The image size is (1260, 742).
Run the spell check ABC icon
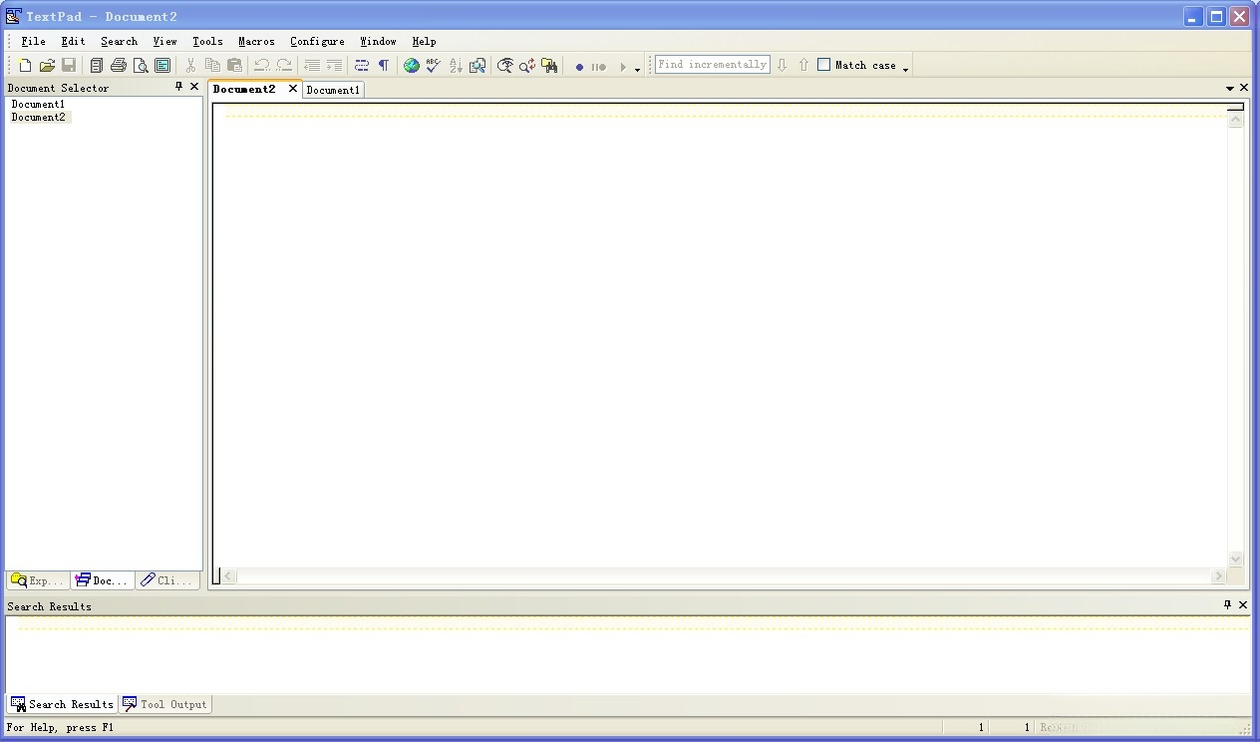click(x=433, y=65)
